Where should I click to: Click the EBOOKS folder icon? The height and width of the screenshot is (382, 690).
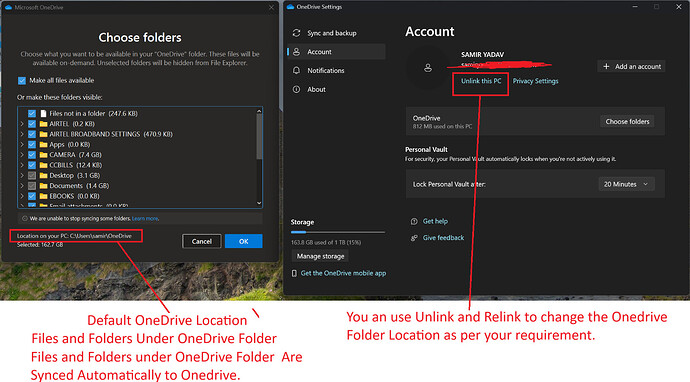44,196
